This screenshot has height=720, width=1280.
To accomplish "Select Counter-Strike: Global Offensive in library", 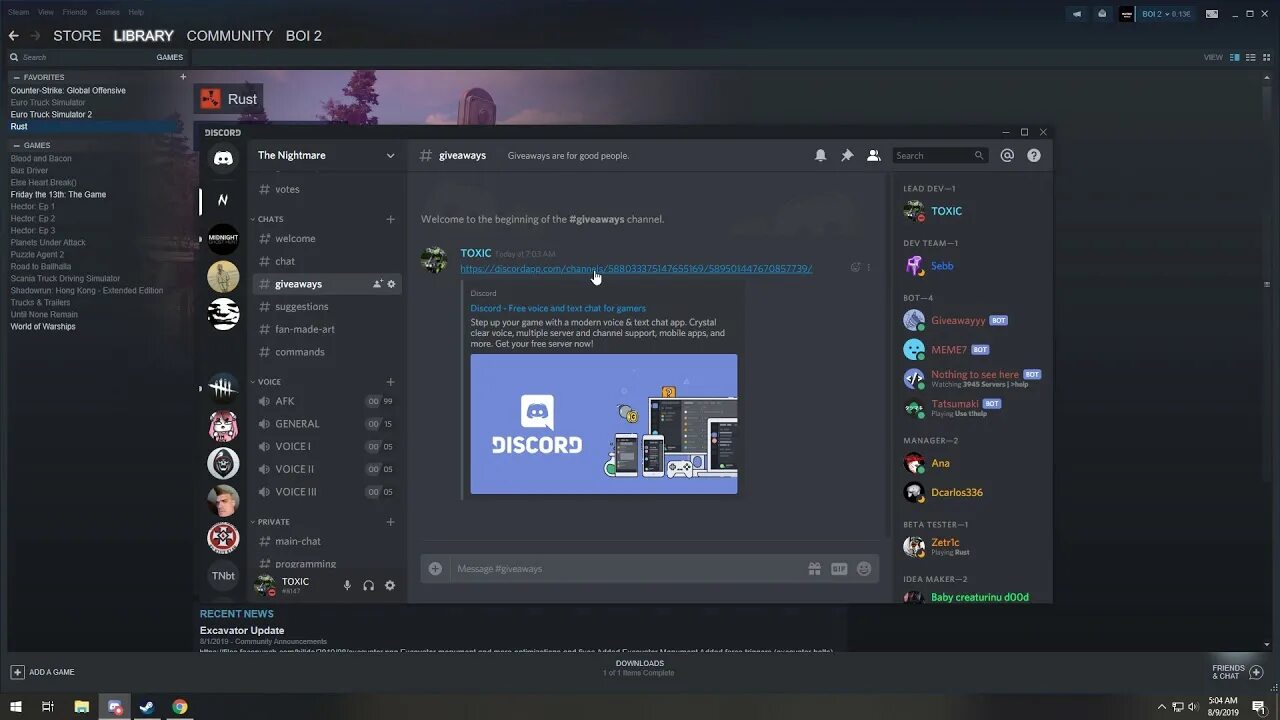I will click(68, 90).
